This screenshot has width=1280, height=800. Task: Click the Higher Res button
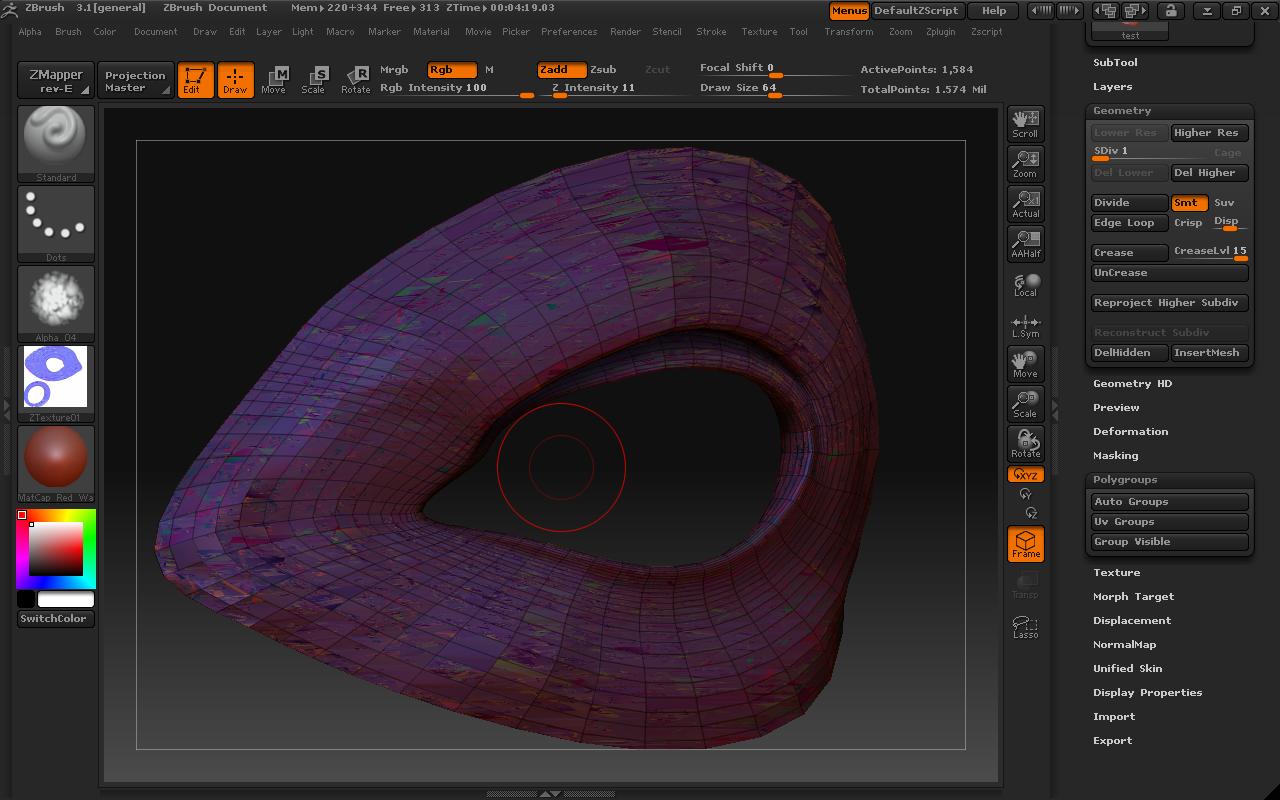tap(1210, 132)
